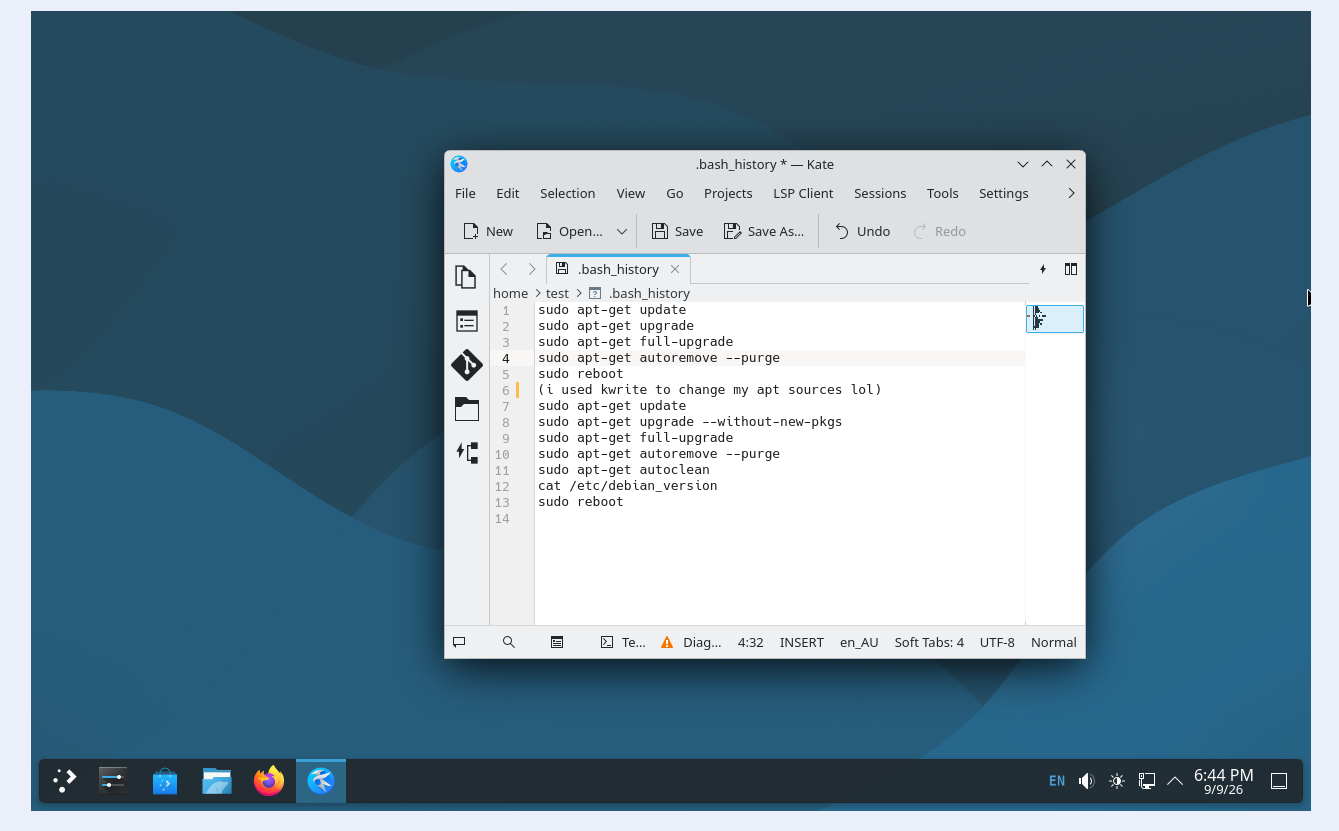
Task: Open the Projects list sidebar icon
Action: coord(466,321)
